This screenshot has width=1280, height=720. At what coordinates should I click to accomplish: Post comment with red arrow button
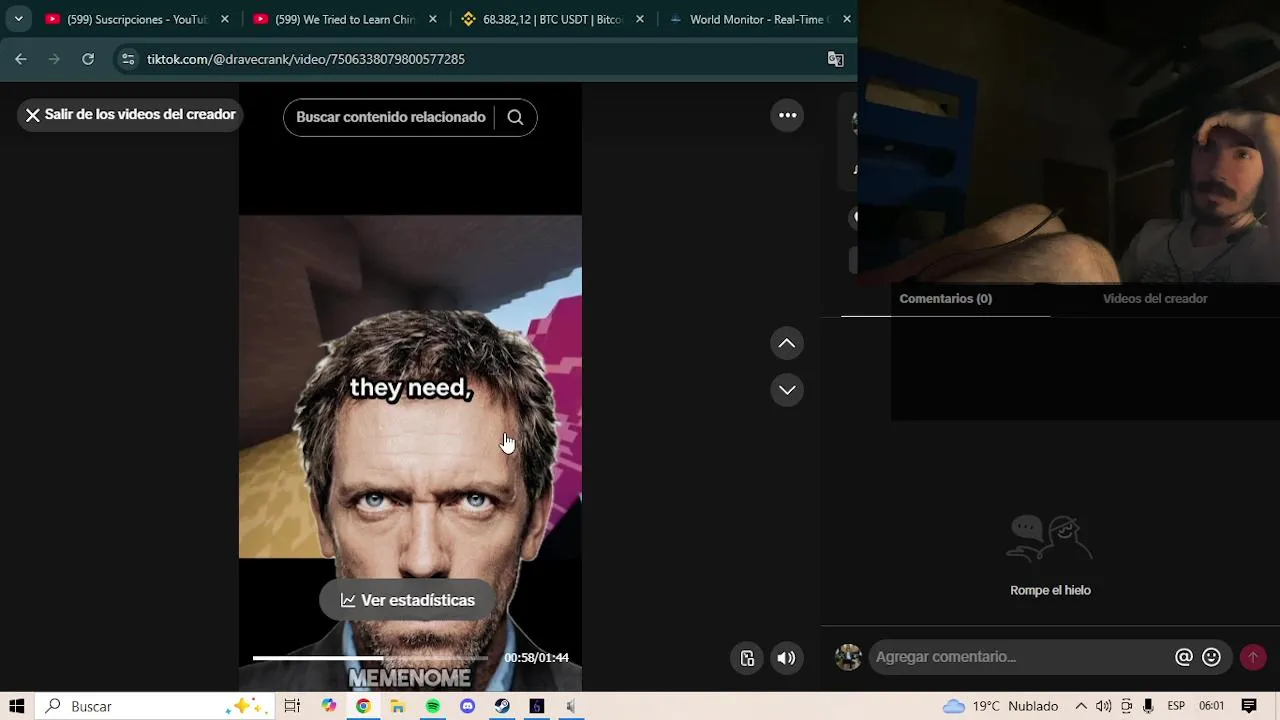(1253, 657)
